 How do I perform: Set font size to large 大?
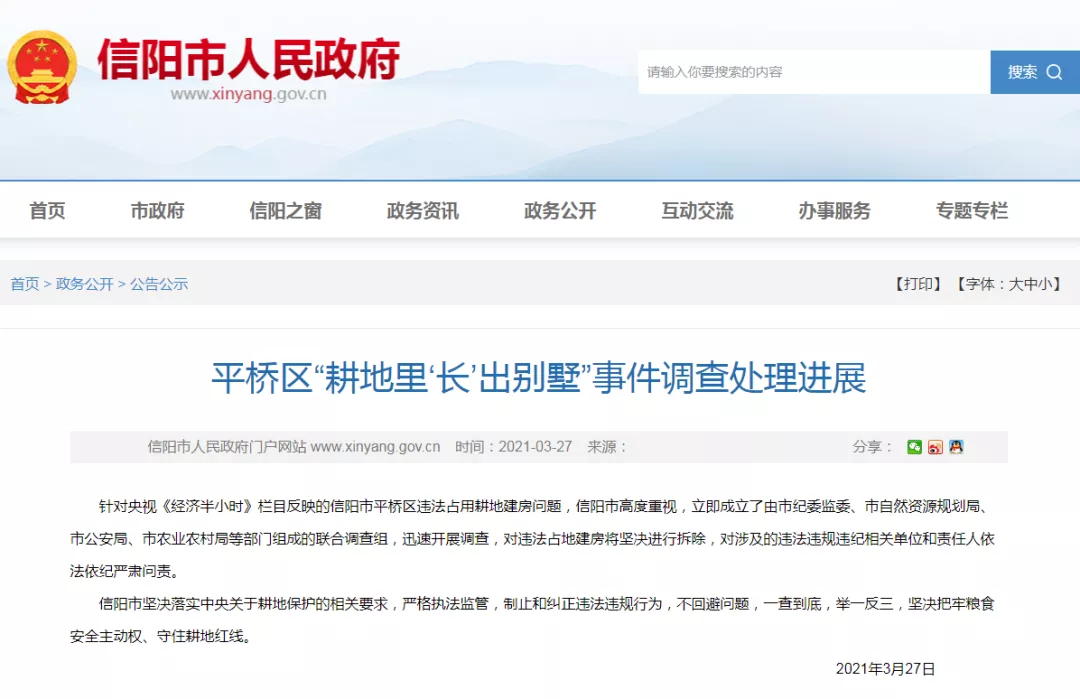click(x=1015, y=284)
